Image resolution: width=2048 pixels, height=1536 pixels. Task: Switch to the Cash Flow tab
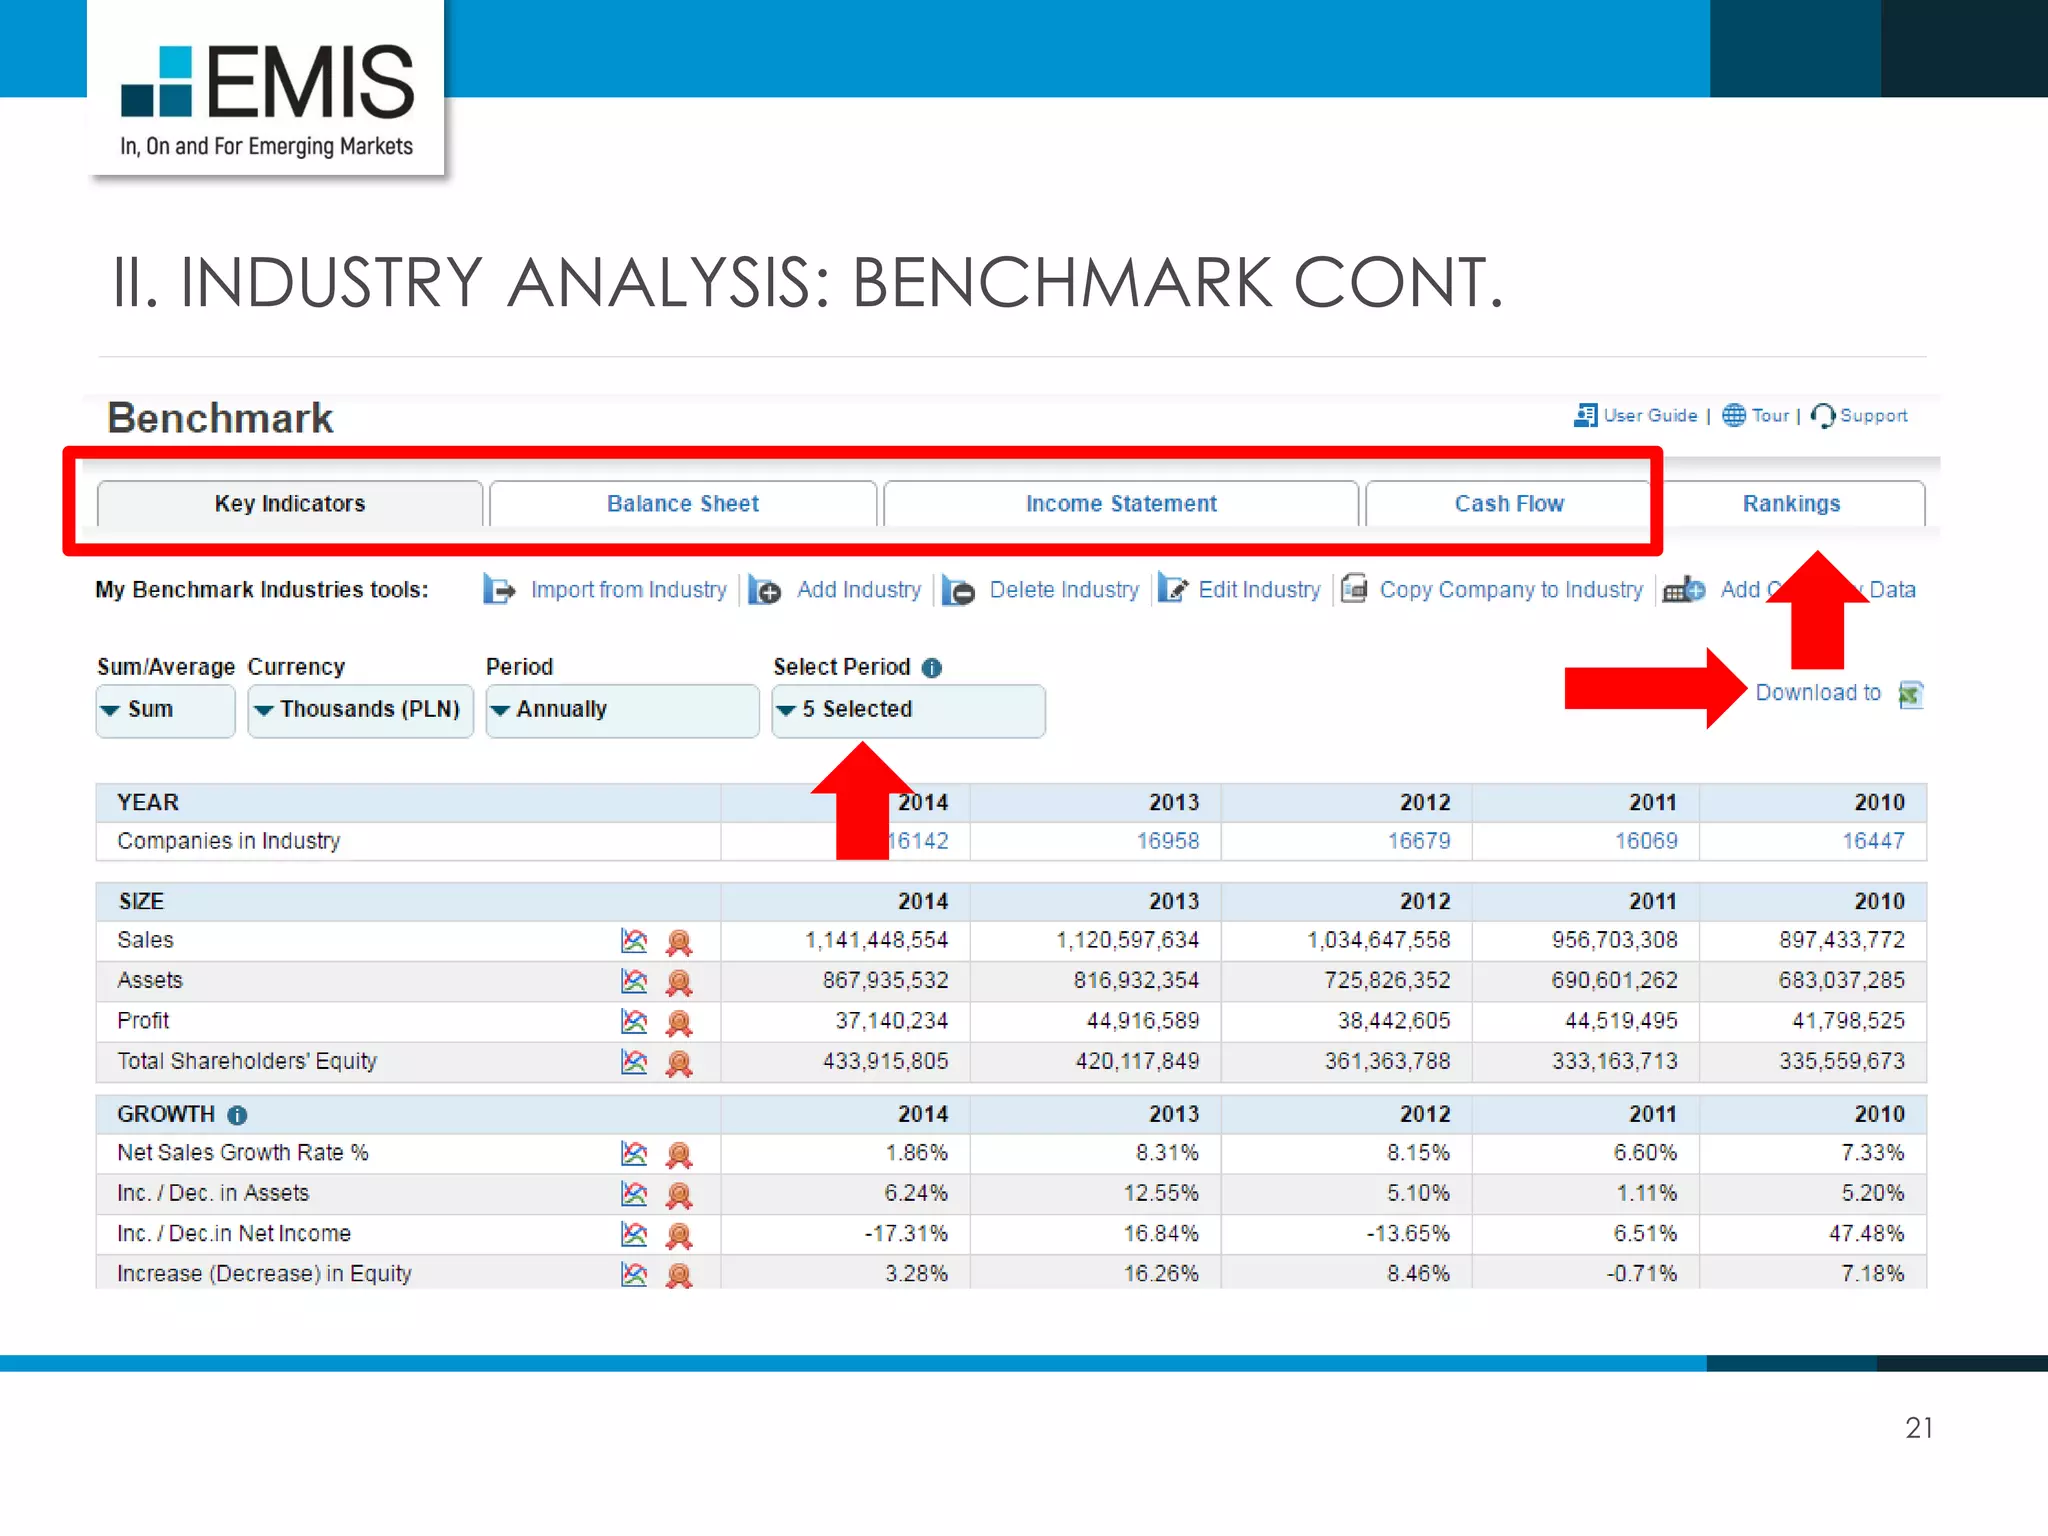point(1508,503)
